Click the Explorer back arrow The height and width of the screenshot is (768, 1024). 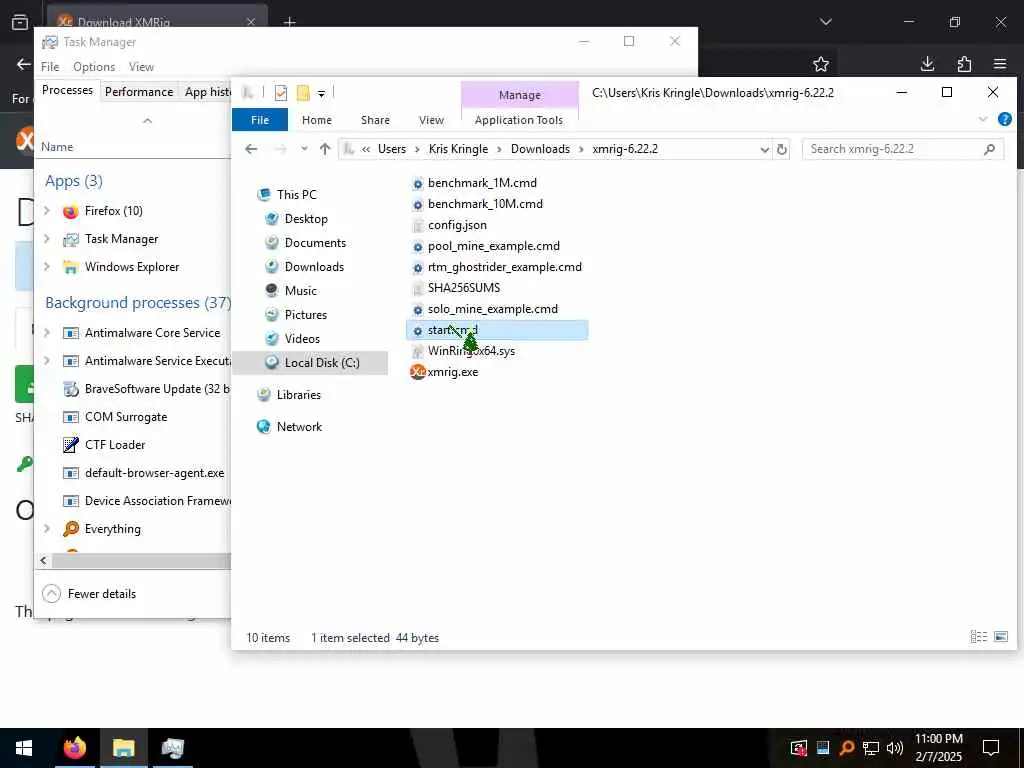click(251, 149)
